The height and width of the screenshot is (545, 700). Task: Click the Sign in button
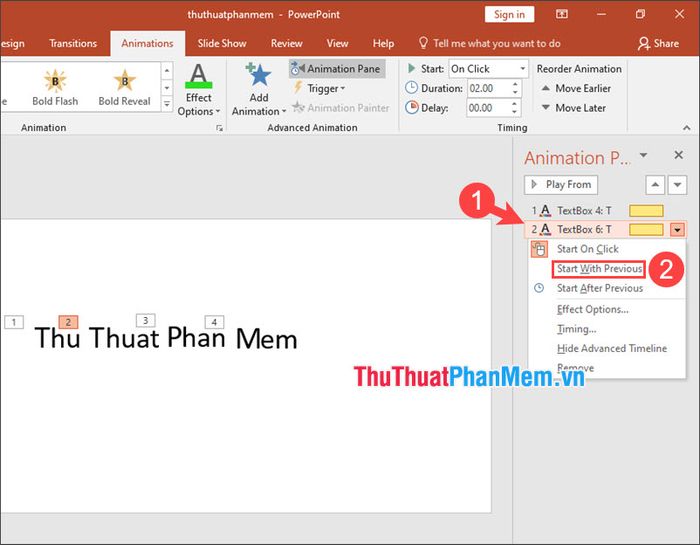pos(509,14)
